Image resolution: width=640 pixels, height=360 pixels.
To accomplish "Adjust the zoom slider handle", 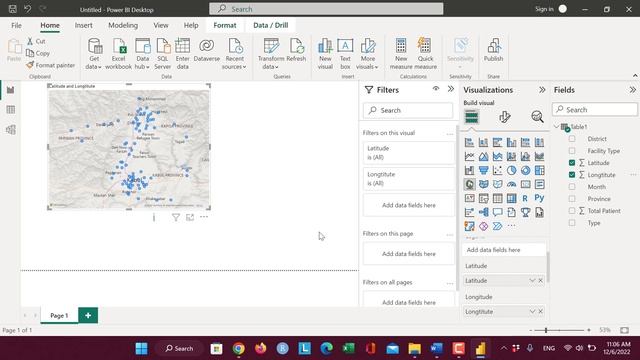I will [546, 330].
